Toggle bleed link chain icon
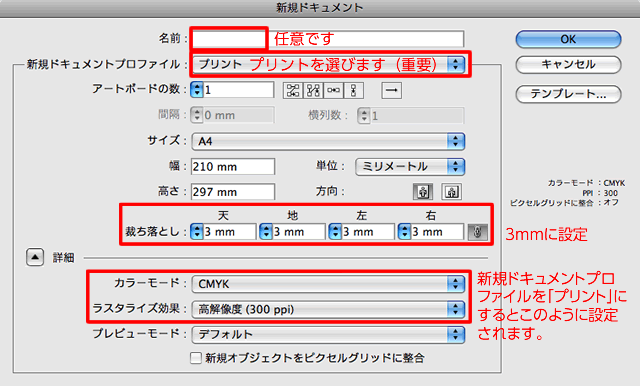Screen dimensions: 640x386 [478, 232]
